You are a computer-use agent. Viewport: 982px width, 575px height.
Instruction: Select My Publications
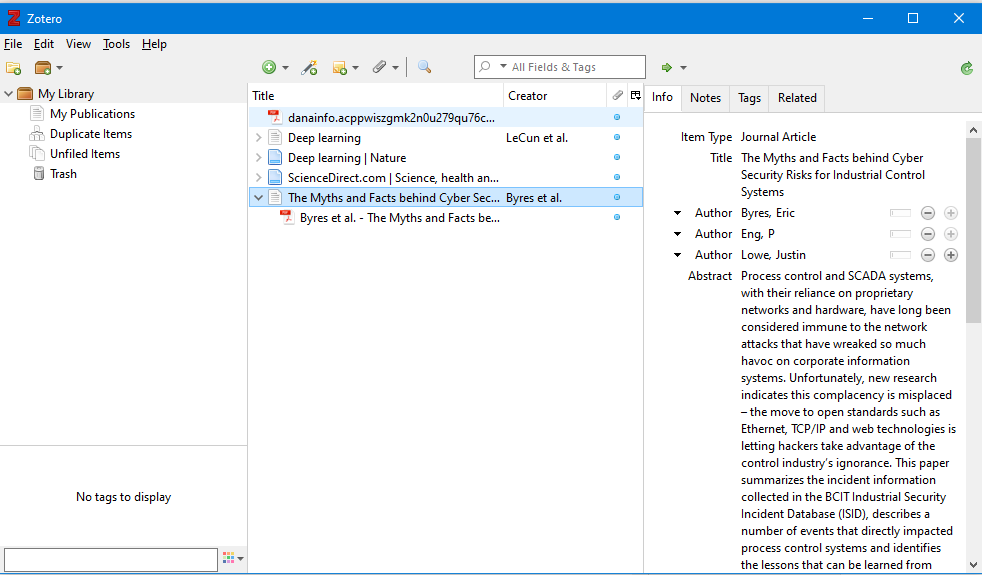click(92, 114)
